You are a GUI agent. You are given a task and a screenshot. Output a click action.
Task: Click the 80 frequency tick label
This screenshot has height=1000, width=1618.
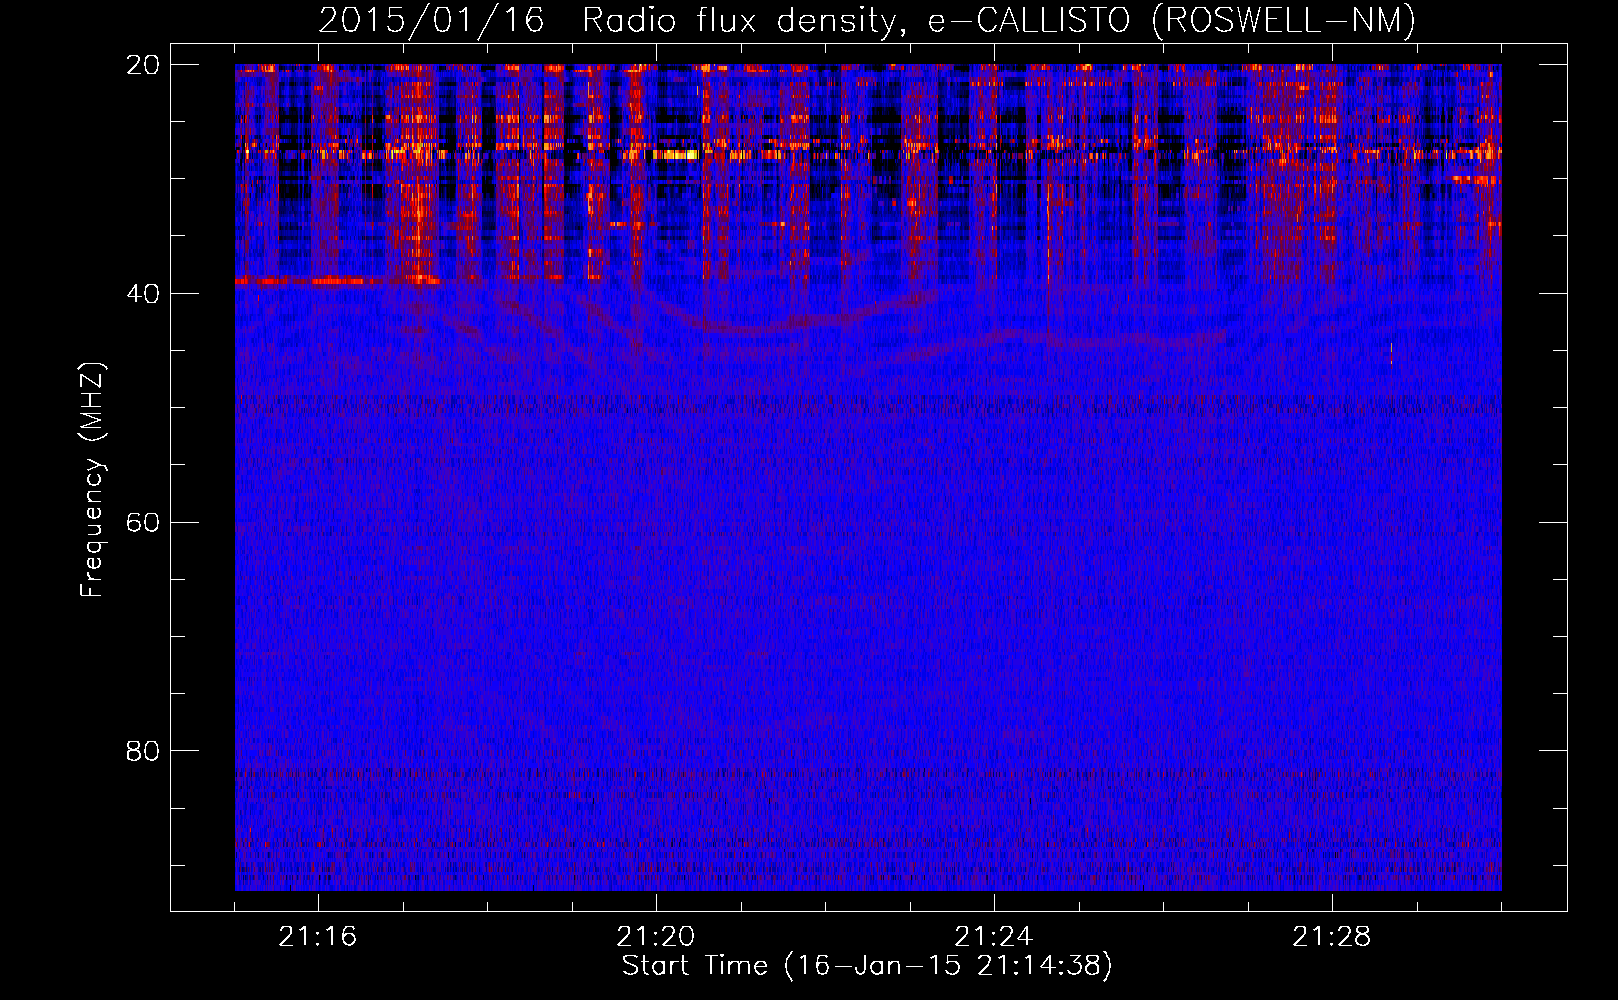pos(143,751)
